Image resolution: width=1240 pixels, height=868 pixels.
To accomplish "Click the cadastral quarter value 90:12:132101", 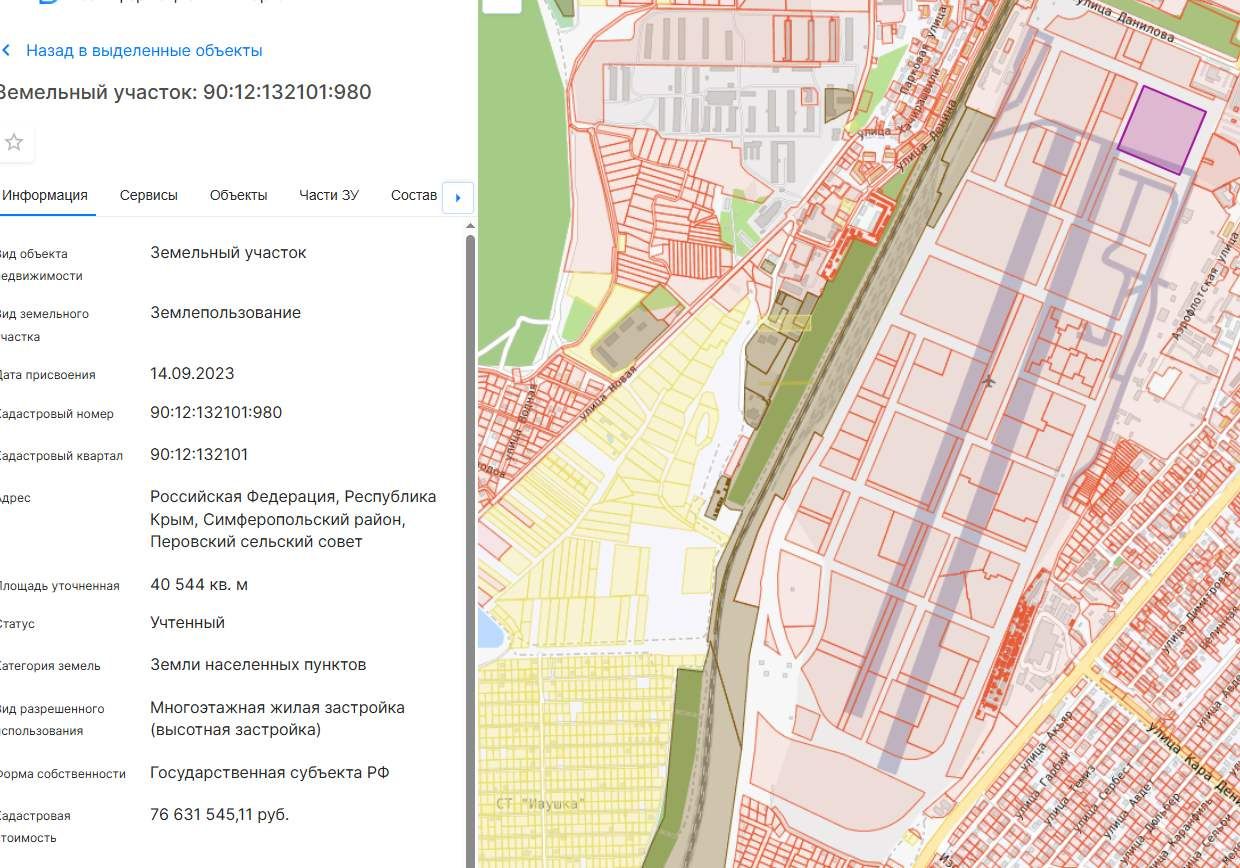I will [x=199, y=455].
